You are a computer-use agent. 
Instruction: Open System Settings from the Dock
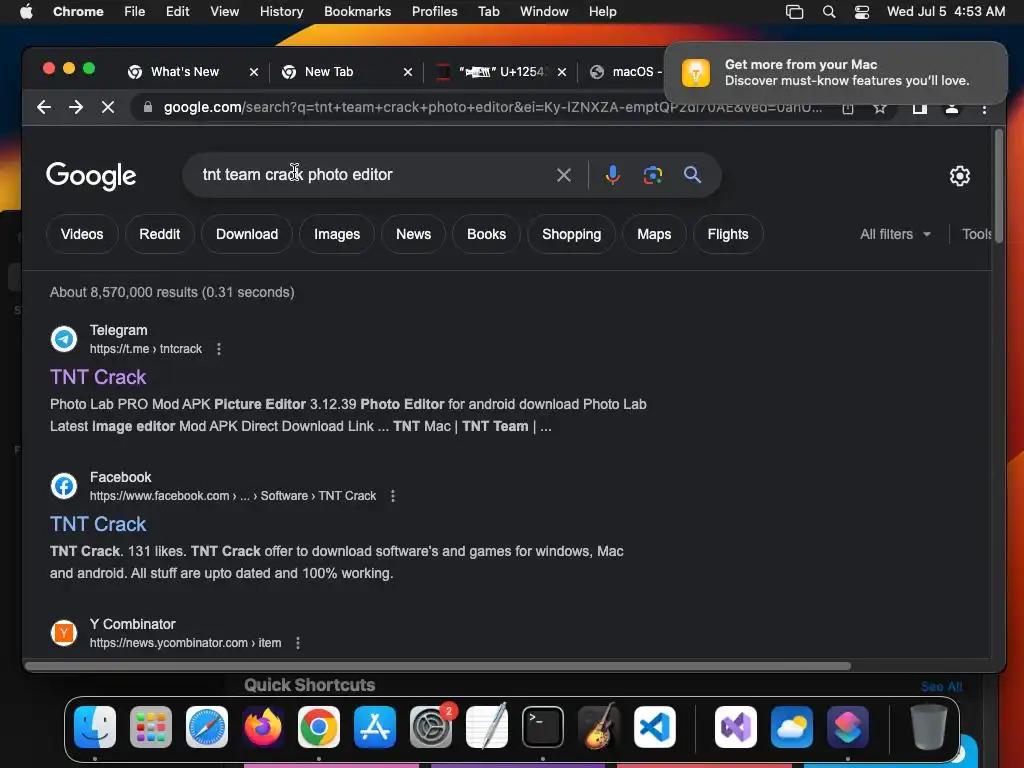[x=431, y=727]
